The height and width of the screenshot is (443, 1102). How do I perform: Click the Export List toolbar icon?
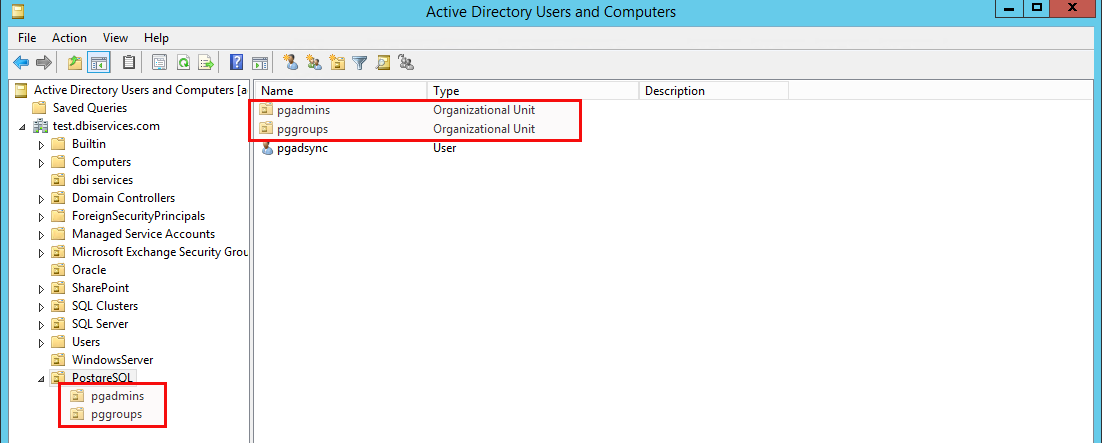[205, 63]
